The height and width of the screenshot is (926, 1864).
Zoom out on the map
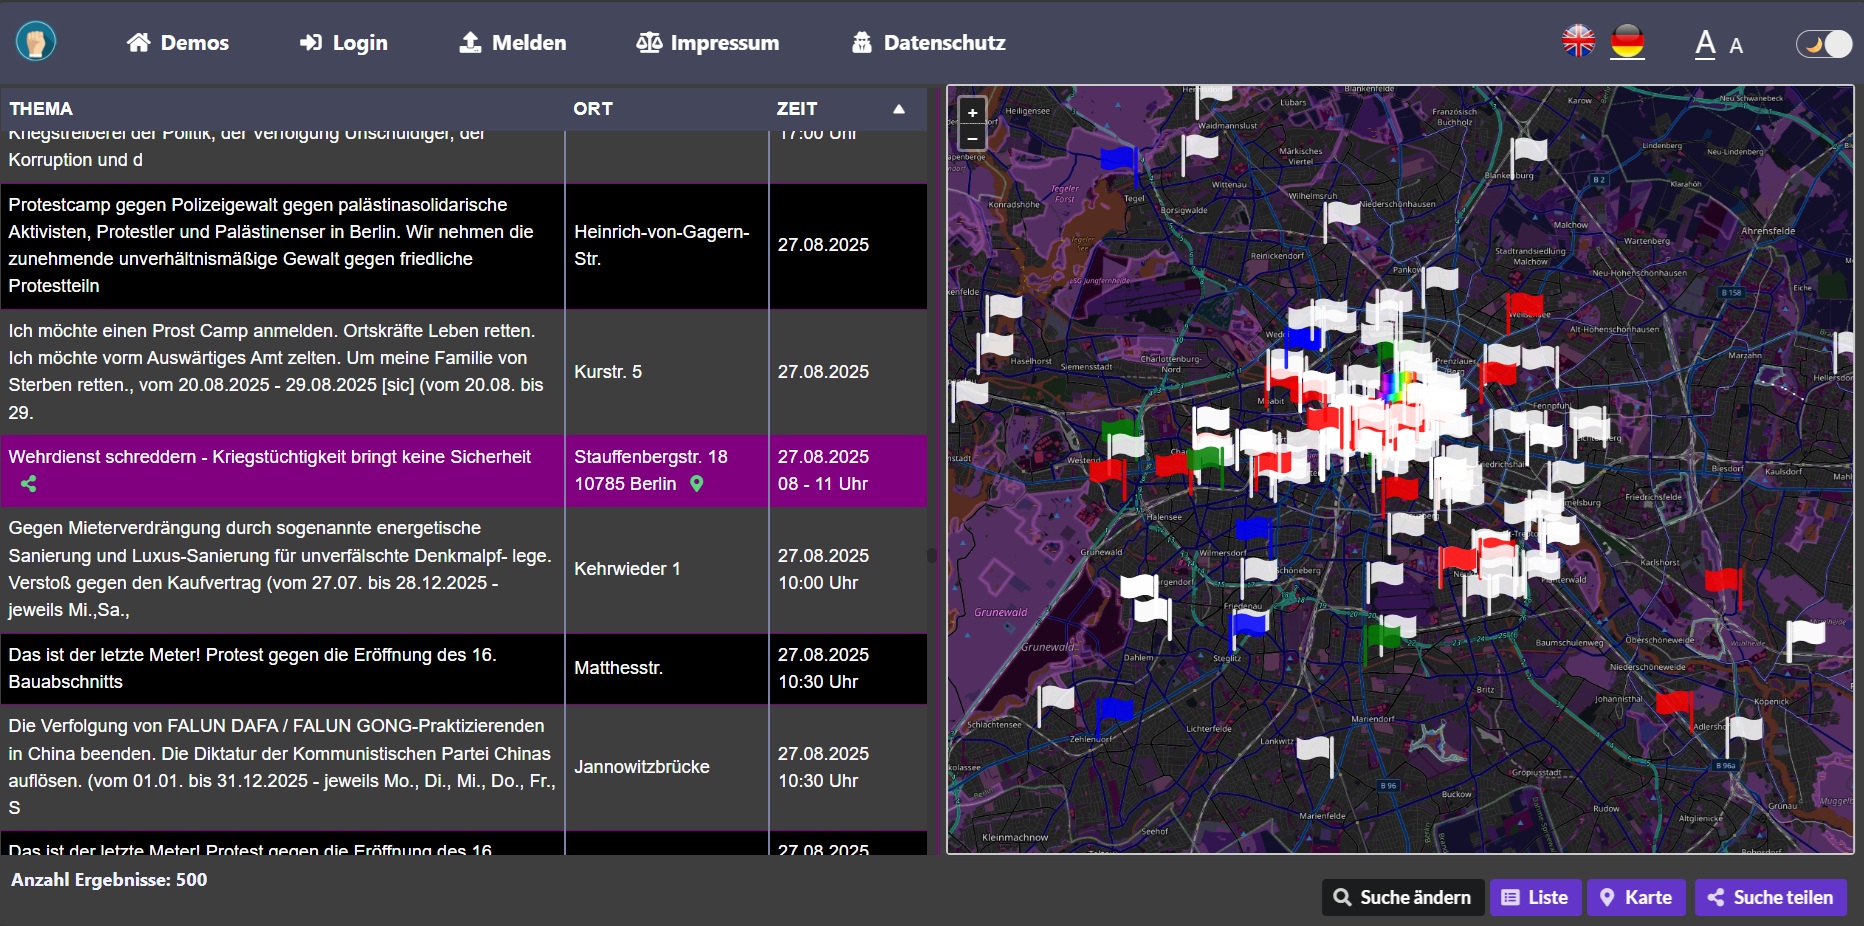point(972,138)
